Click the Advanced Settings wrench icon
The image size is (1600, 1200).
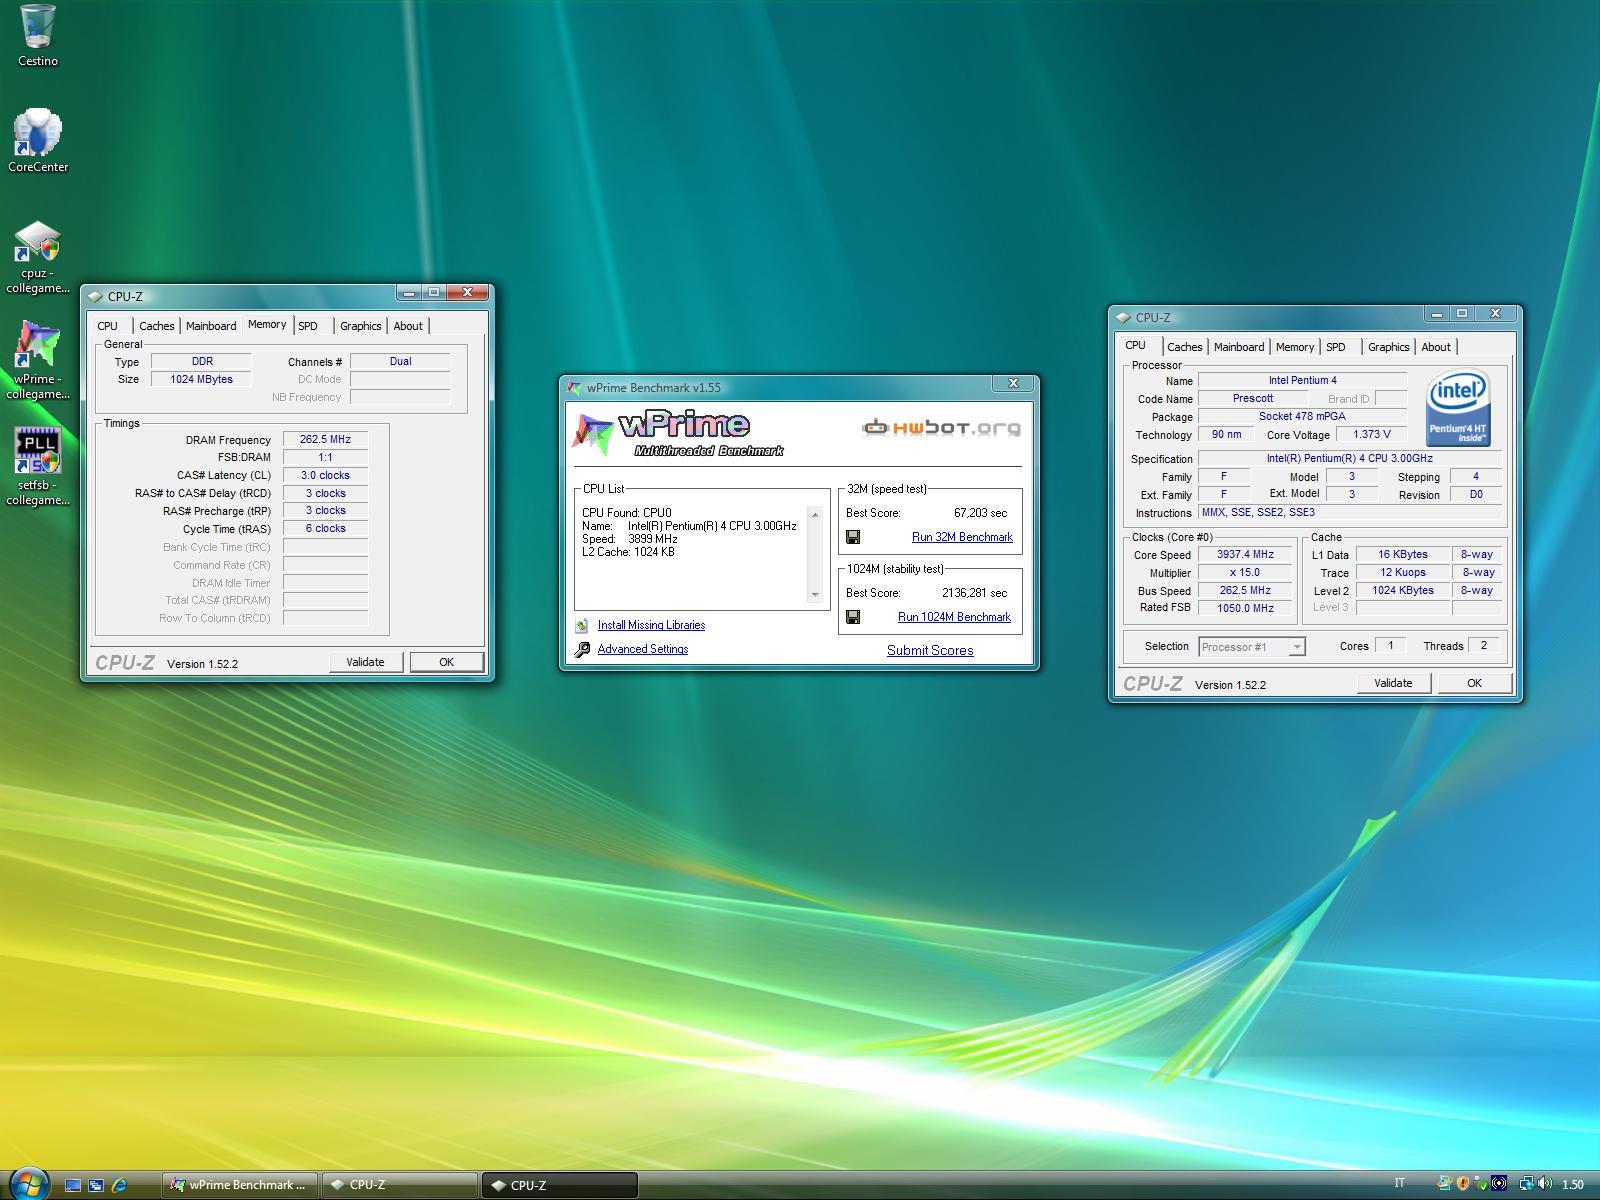582,649
